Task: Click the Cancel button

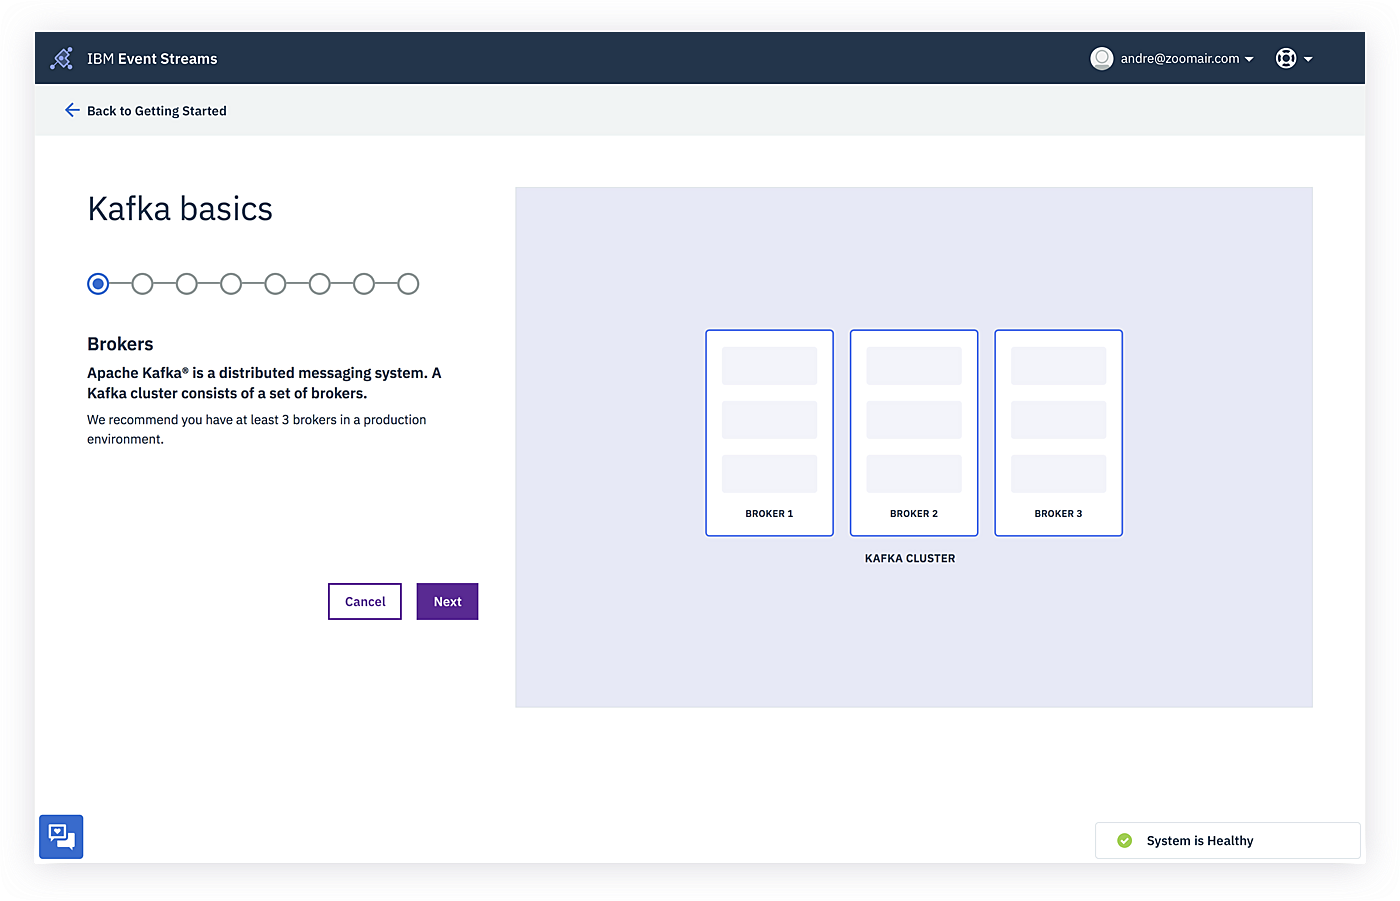Action: pyautogui.click(x=365, y=602)
